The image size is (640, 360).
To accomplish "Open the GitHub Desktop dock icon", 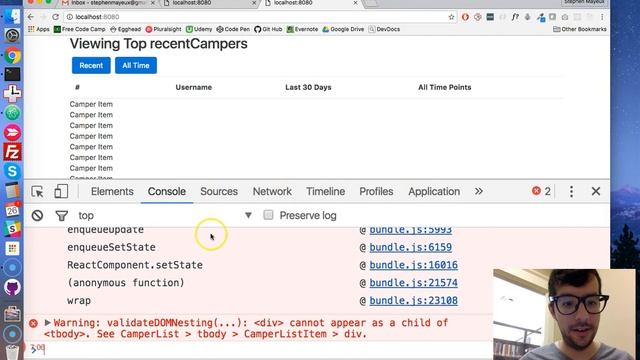I will [12, 287].
